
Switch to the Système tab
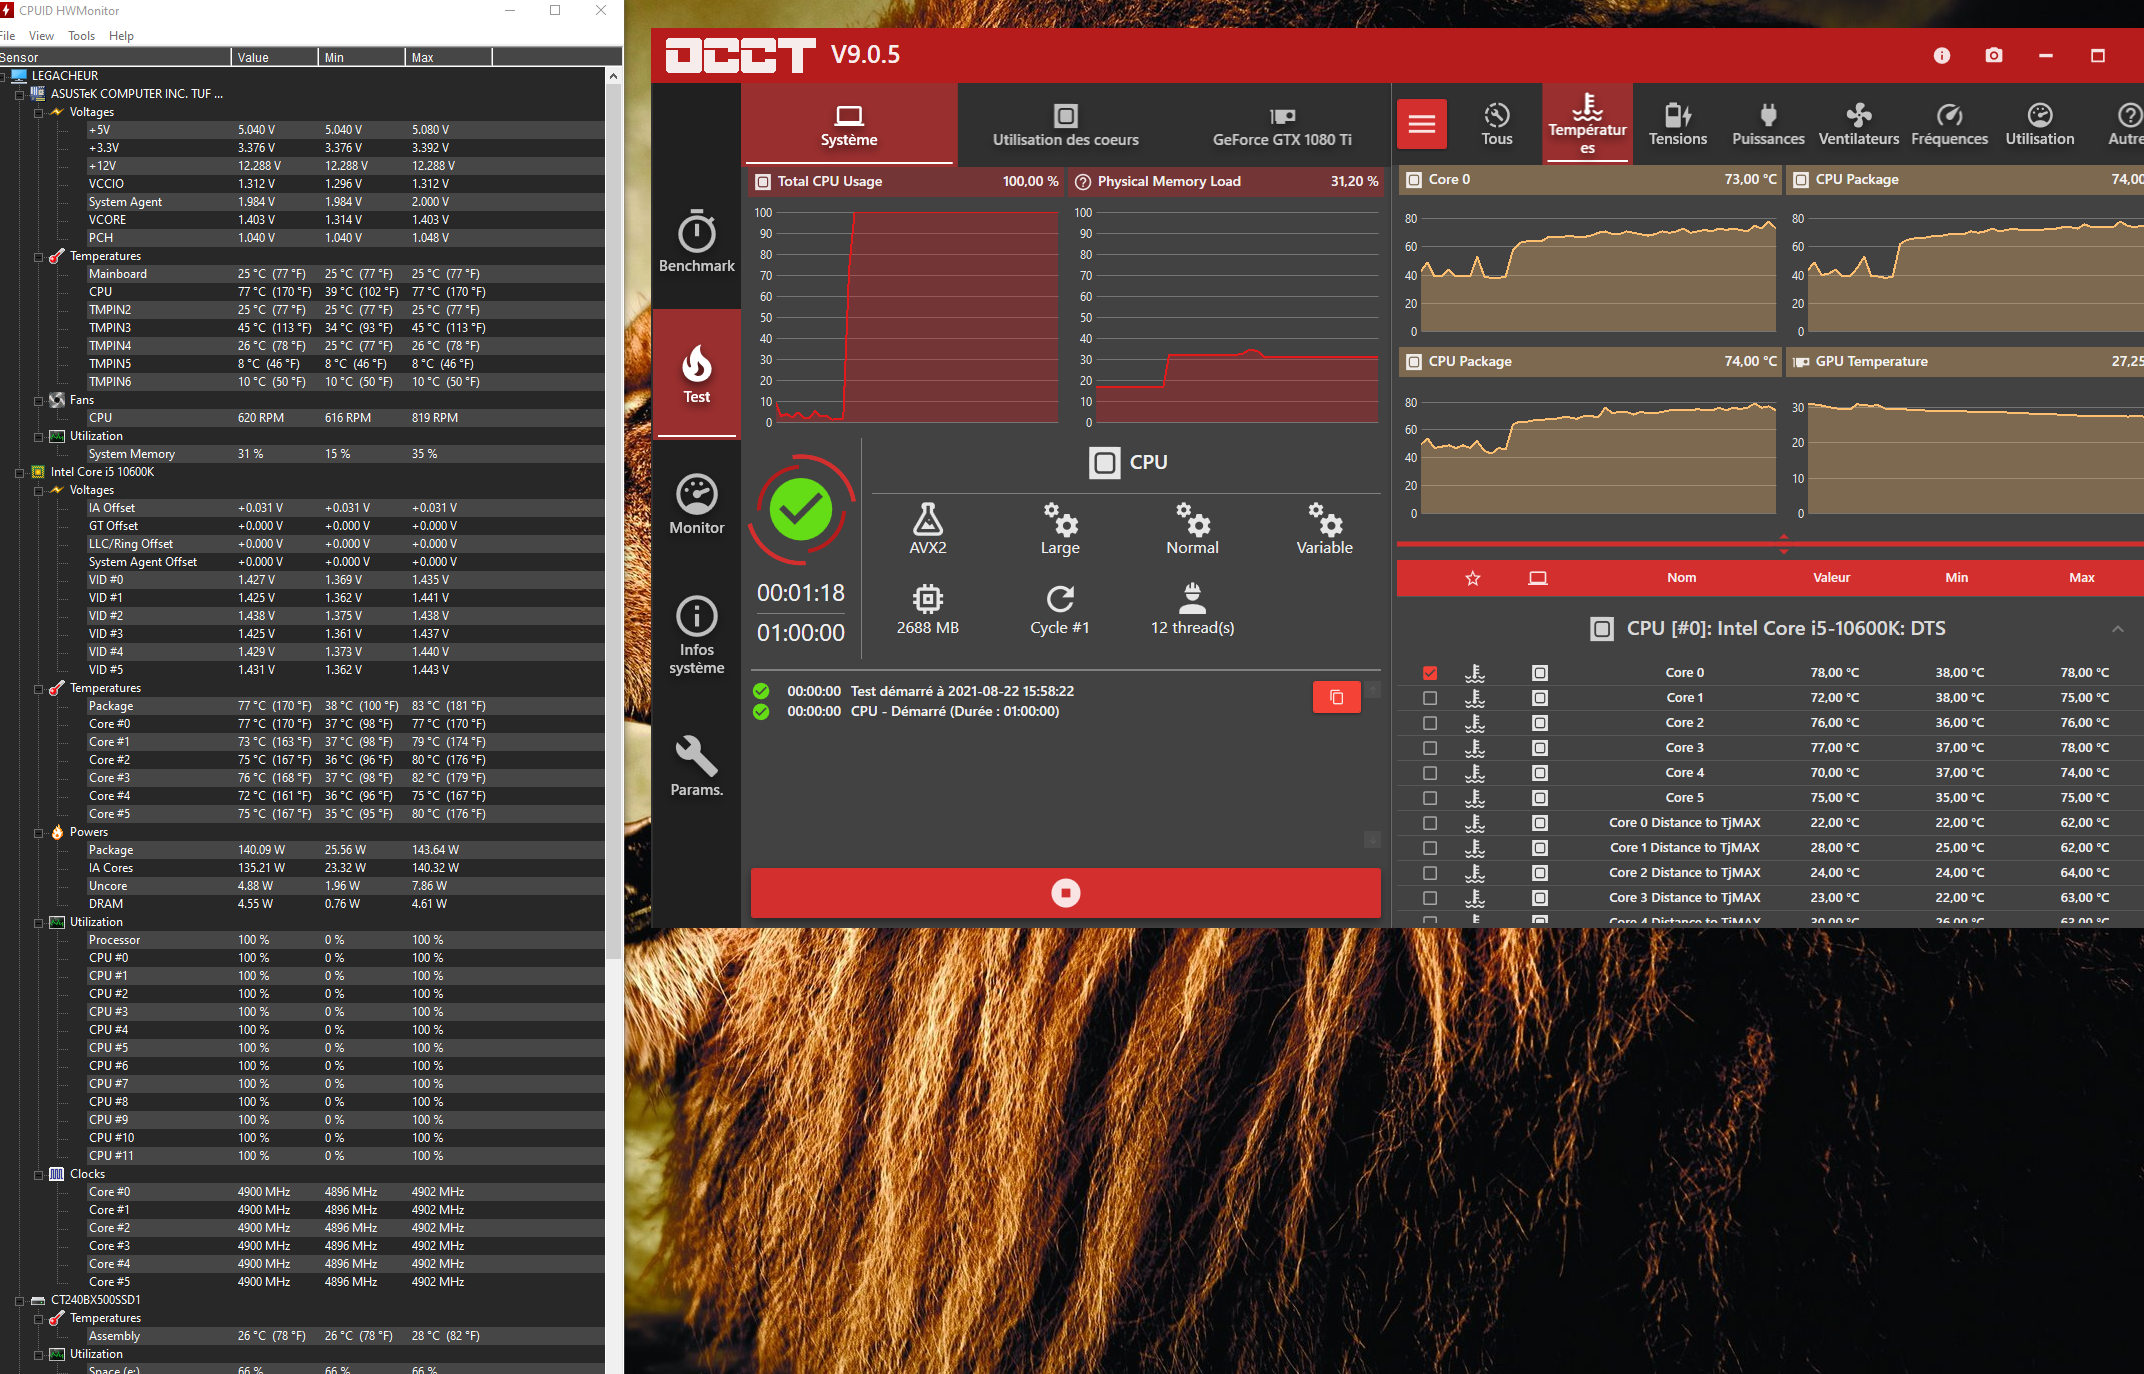[849, 125]
